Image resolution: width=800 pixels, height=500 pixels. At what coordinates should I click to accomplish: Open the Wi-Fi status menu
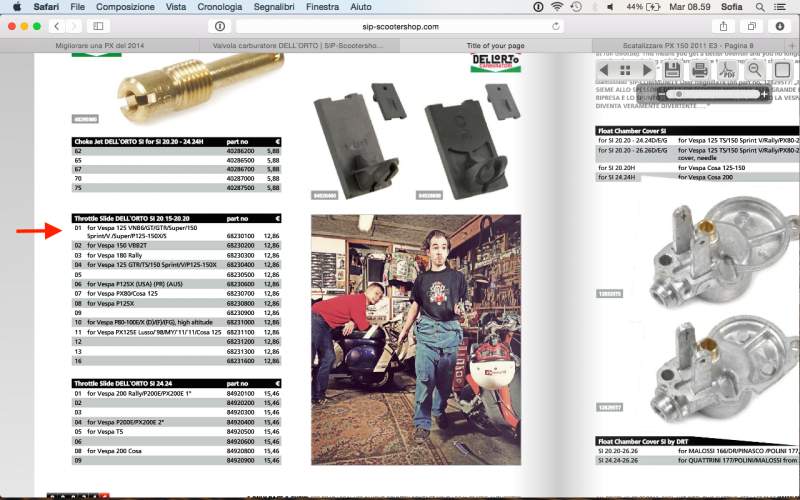(557, 7)
